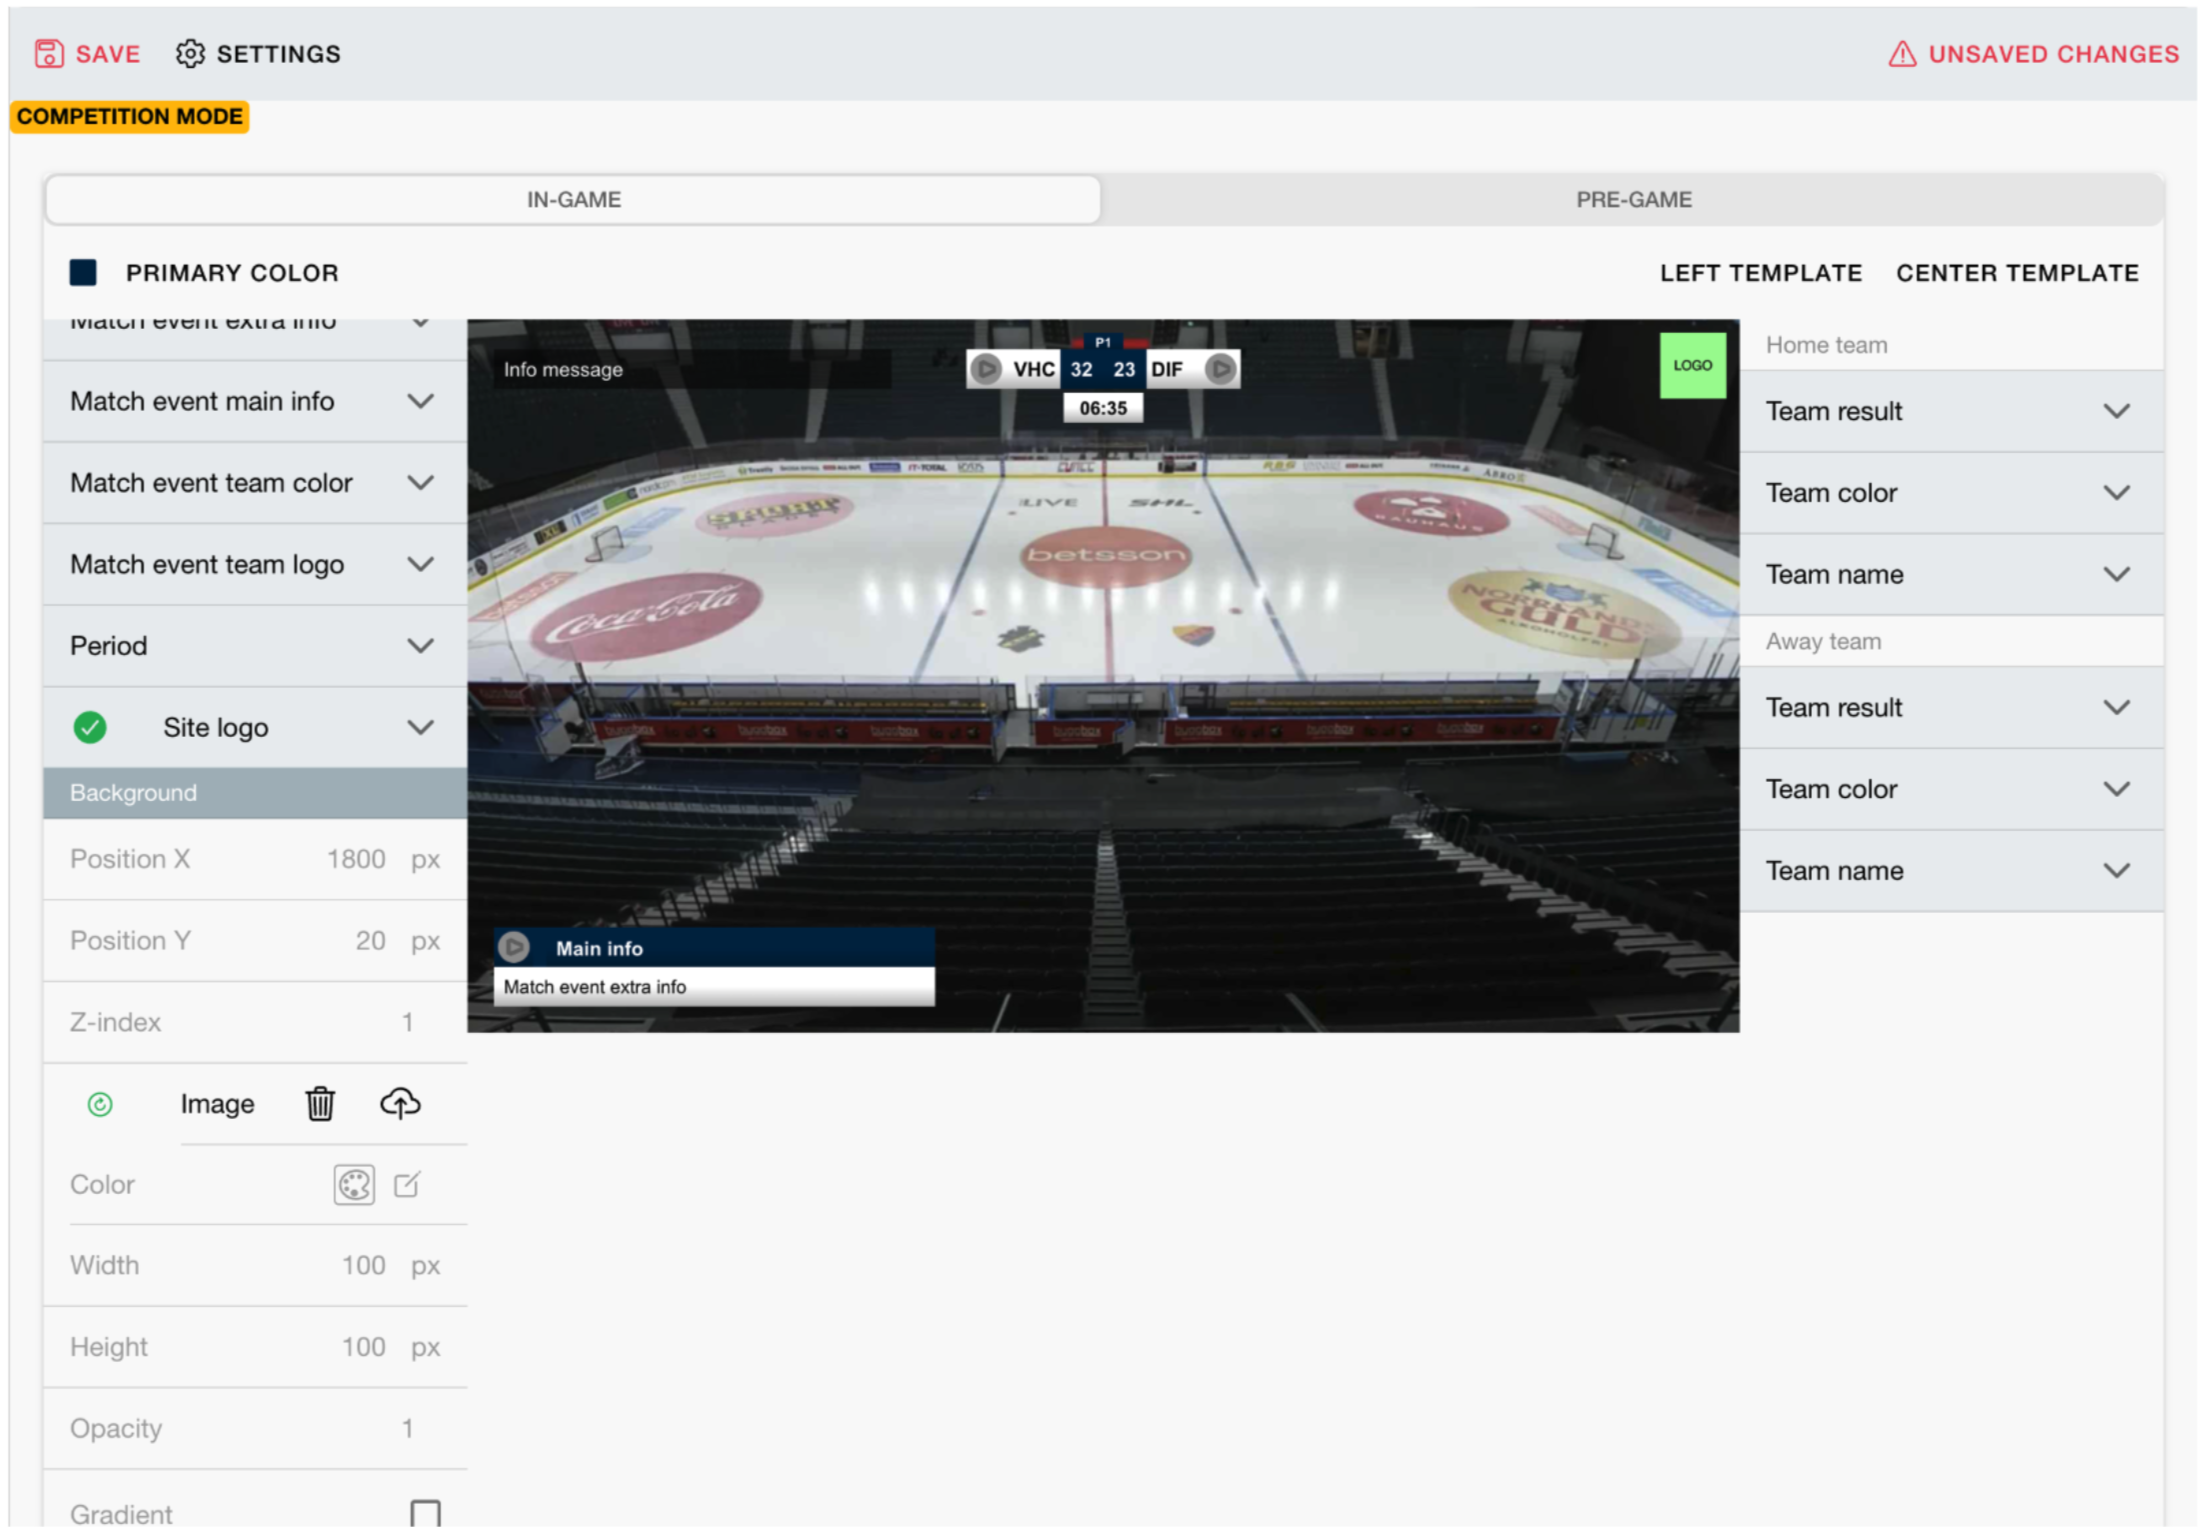Click the unsaved changes warning triangle
This screenshot has height=1530, width=2198.
pyautogui.click(x=1901, y=53)
